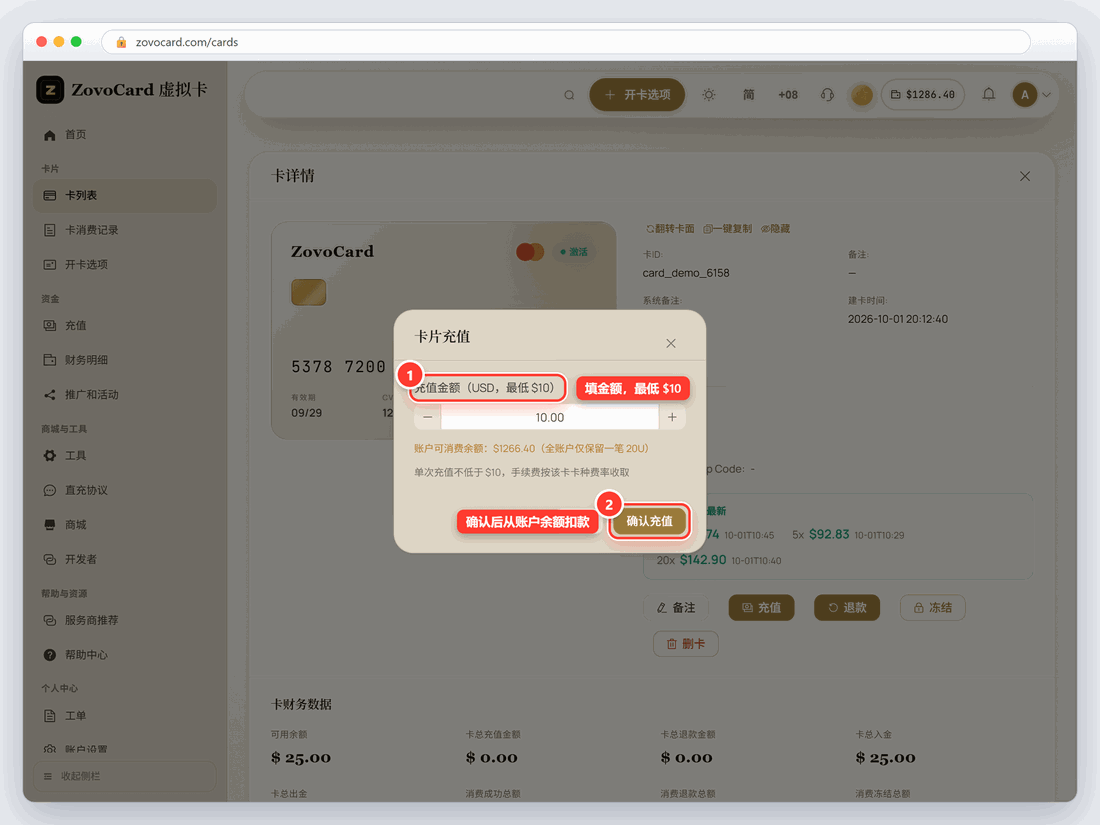Viewport: 1100px width, 825px height.
Task: Open 卡消费记录 in the sidebar
Action: [125, 230]
